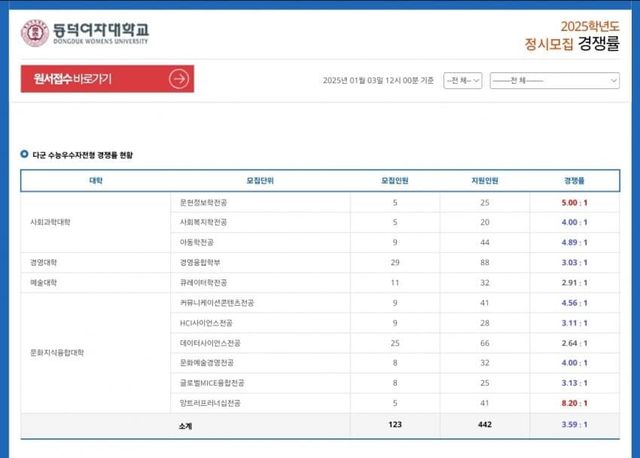Click the 모집인원 column header
640x458 pixels.
pos(395,181)
